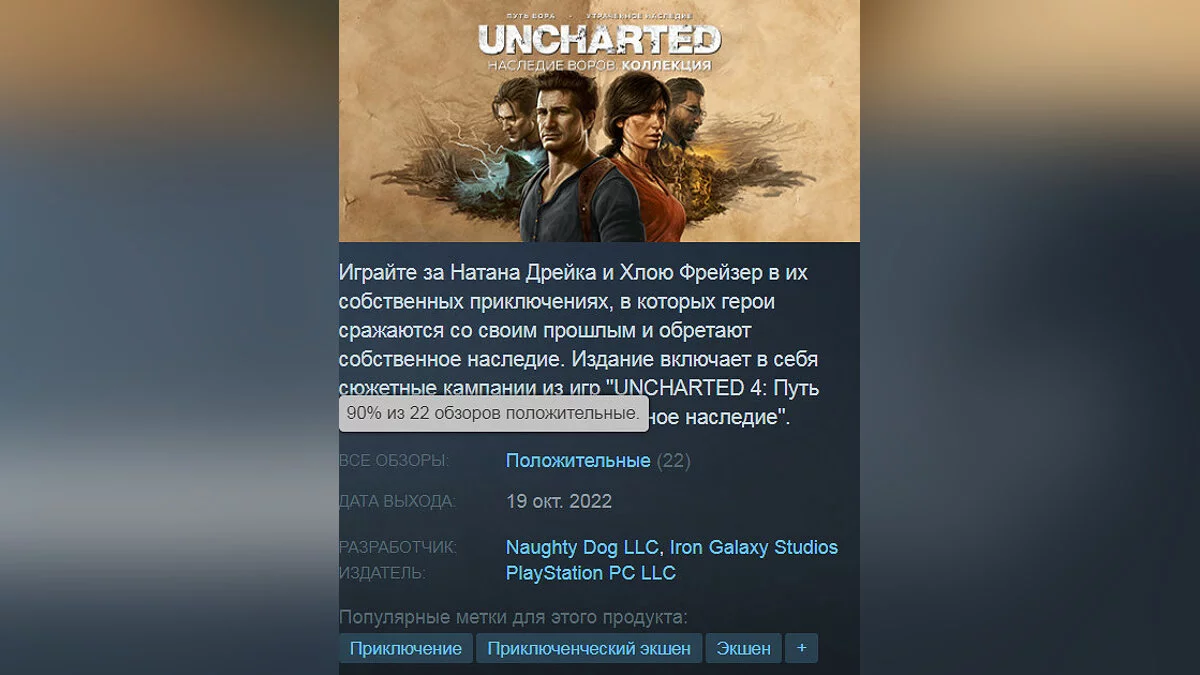Click the (22) review count

[673, 461]
